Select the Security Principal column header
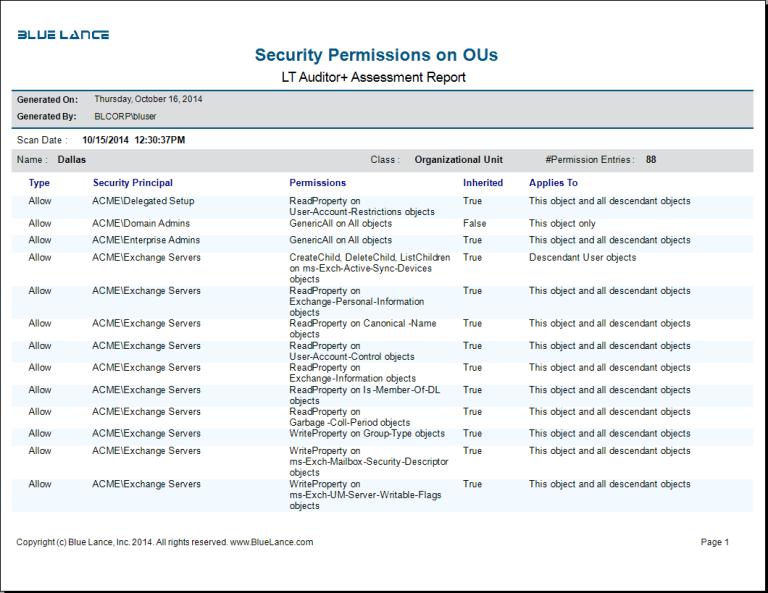Image resolution: width=768 pixels, height=593 pixels. pos(132,183)
